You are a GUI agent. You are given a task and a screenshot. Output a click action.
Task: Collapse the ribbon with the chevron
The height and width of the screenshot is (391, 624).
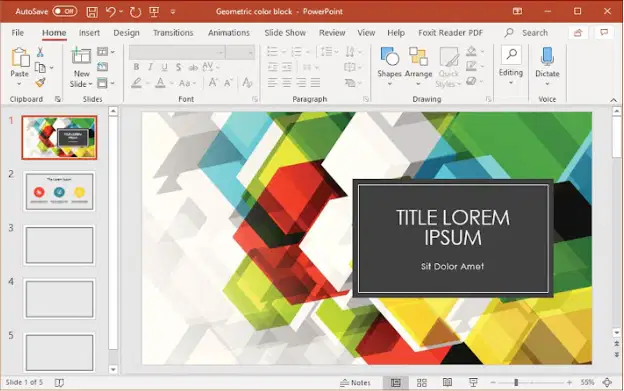coord(613,100)
